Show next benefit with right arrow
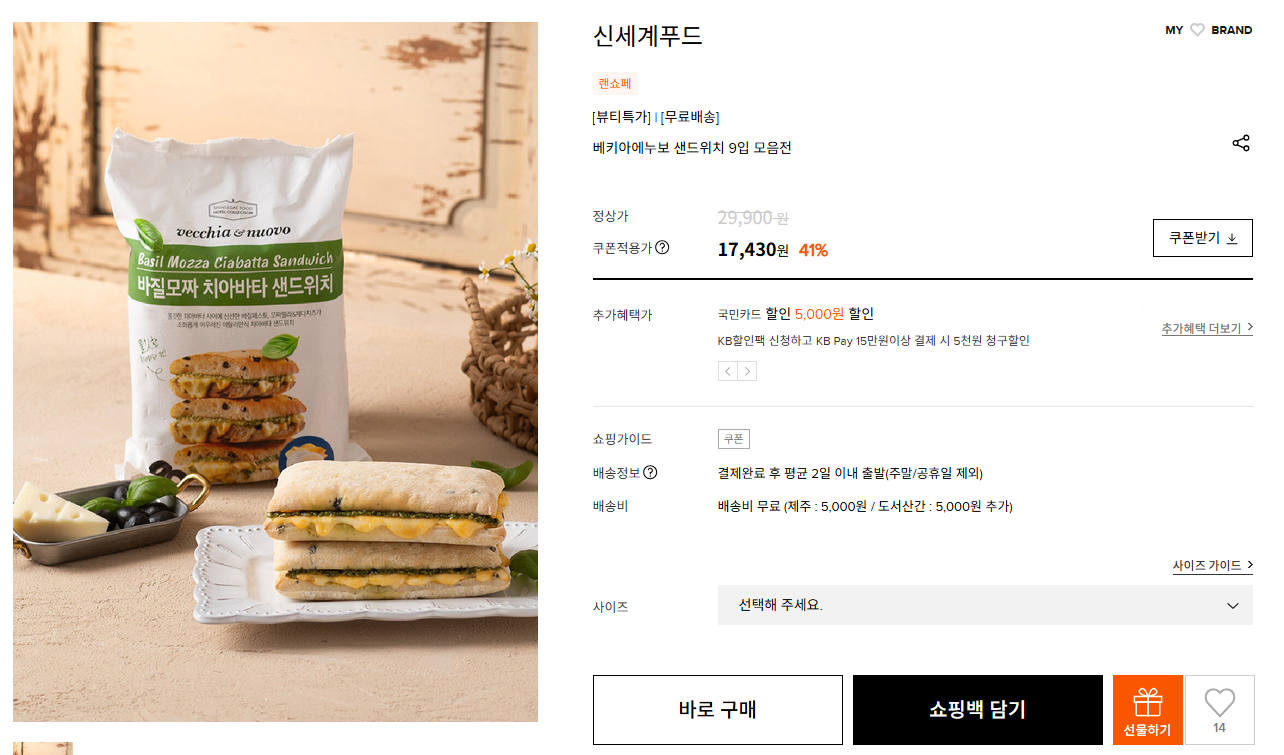Image resolution: width=1284 pixels, height=755 pixels. pos(747,371)
